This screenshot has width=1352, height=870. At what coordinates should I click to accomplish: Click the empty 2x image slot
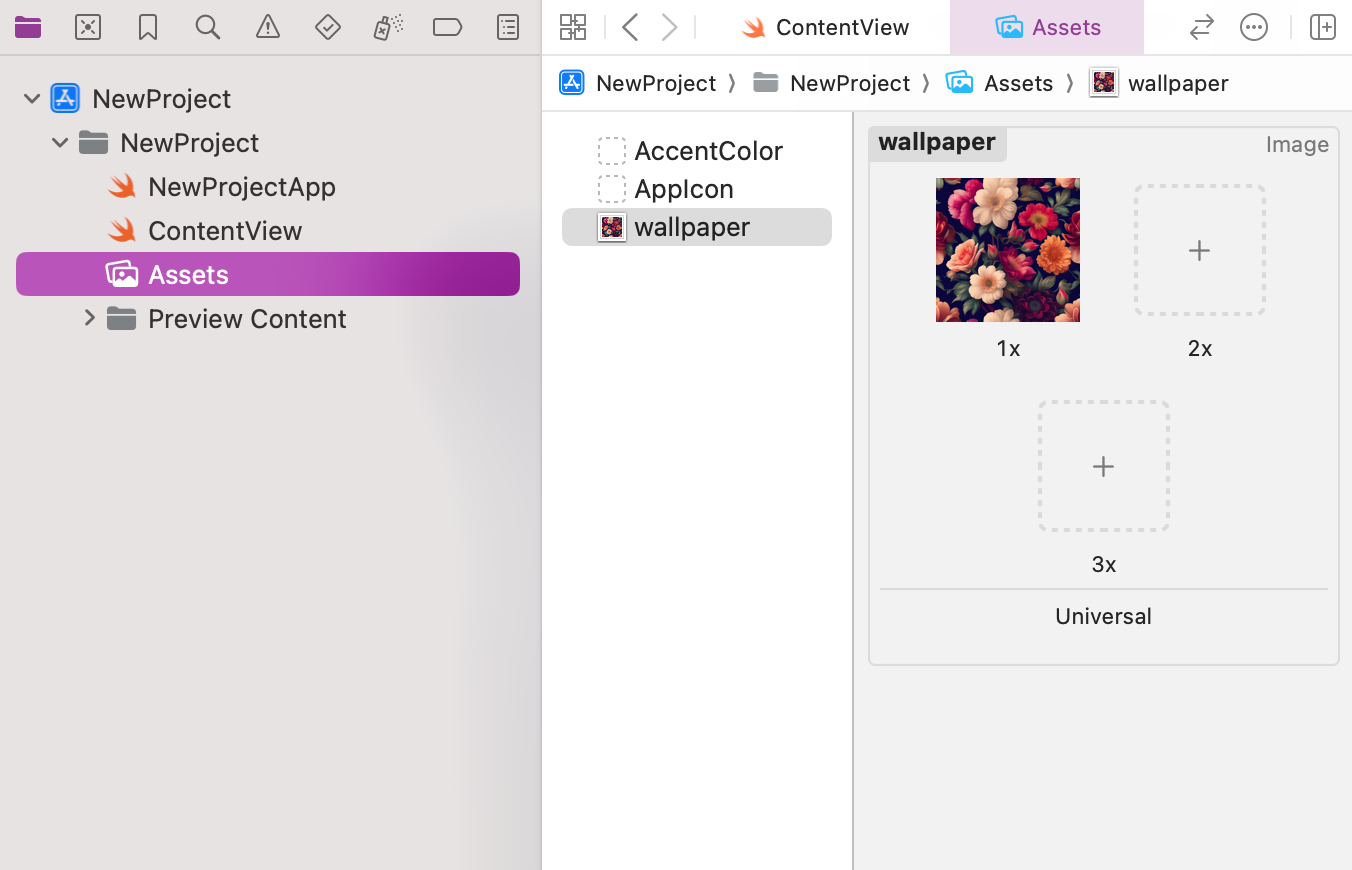1199,250
